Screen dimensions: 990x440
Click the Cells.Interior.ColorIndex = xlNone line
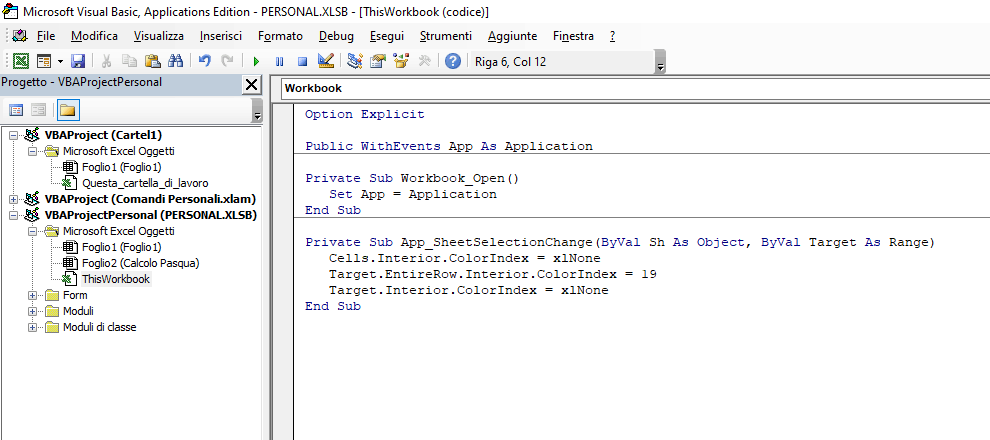(x=465, y=258)
